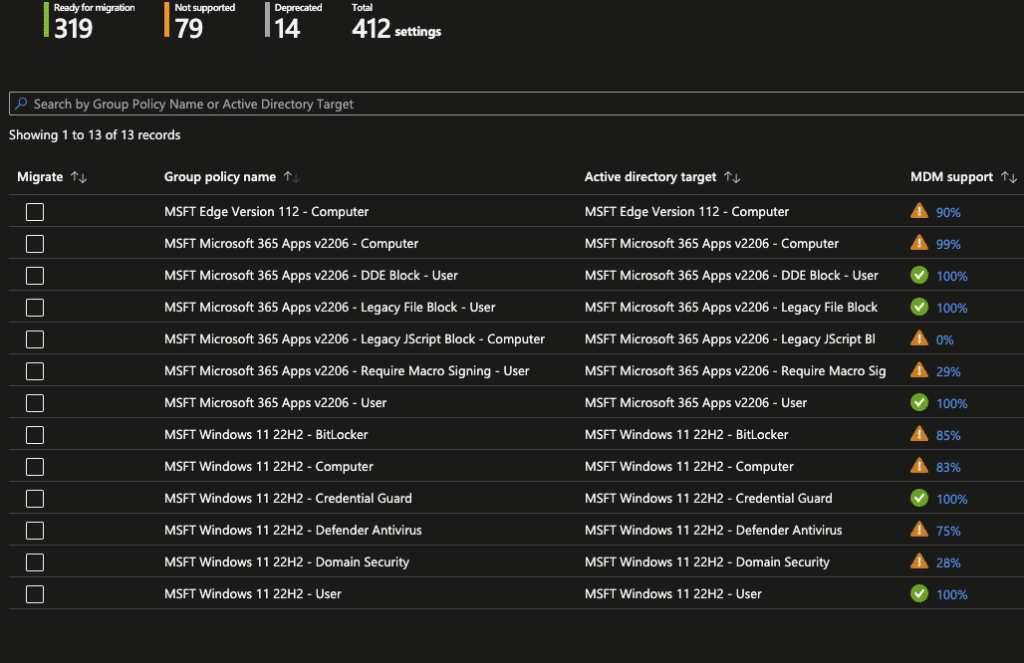Image resolution: width=1024 pixels, height=663 pixels.
Task: Open 100% link for Credential Guard row
Action: [952, 499]
